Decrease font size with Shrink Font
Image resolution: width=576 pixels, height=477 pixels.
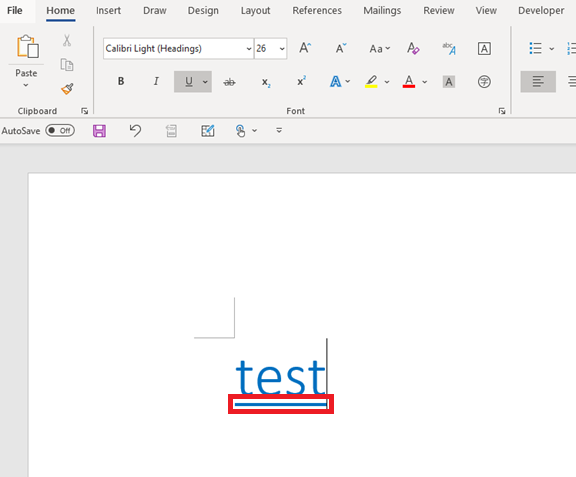[x=341, y=48]
